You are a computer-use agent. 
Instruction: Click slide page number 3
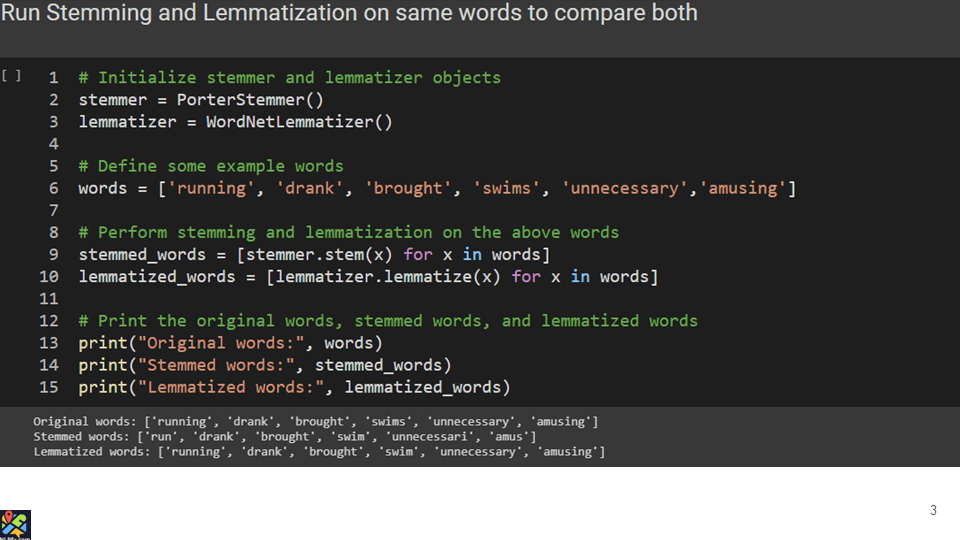coord(933,511)
